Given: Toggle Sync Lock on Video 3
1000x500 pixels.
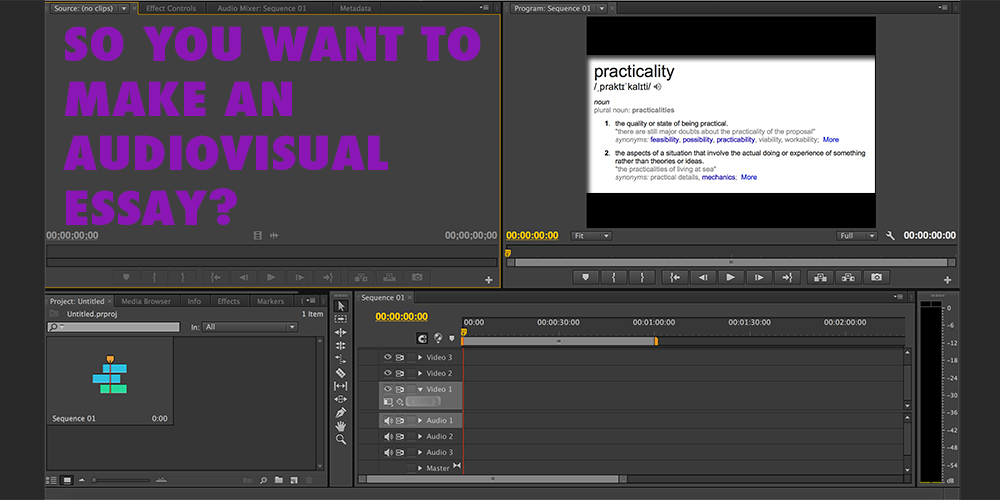Looking at the screenshot, I should (x=400, y=357).
